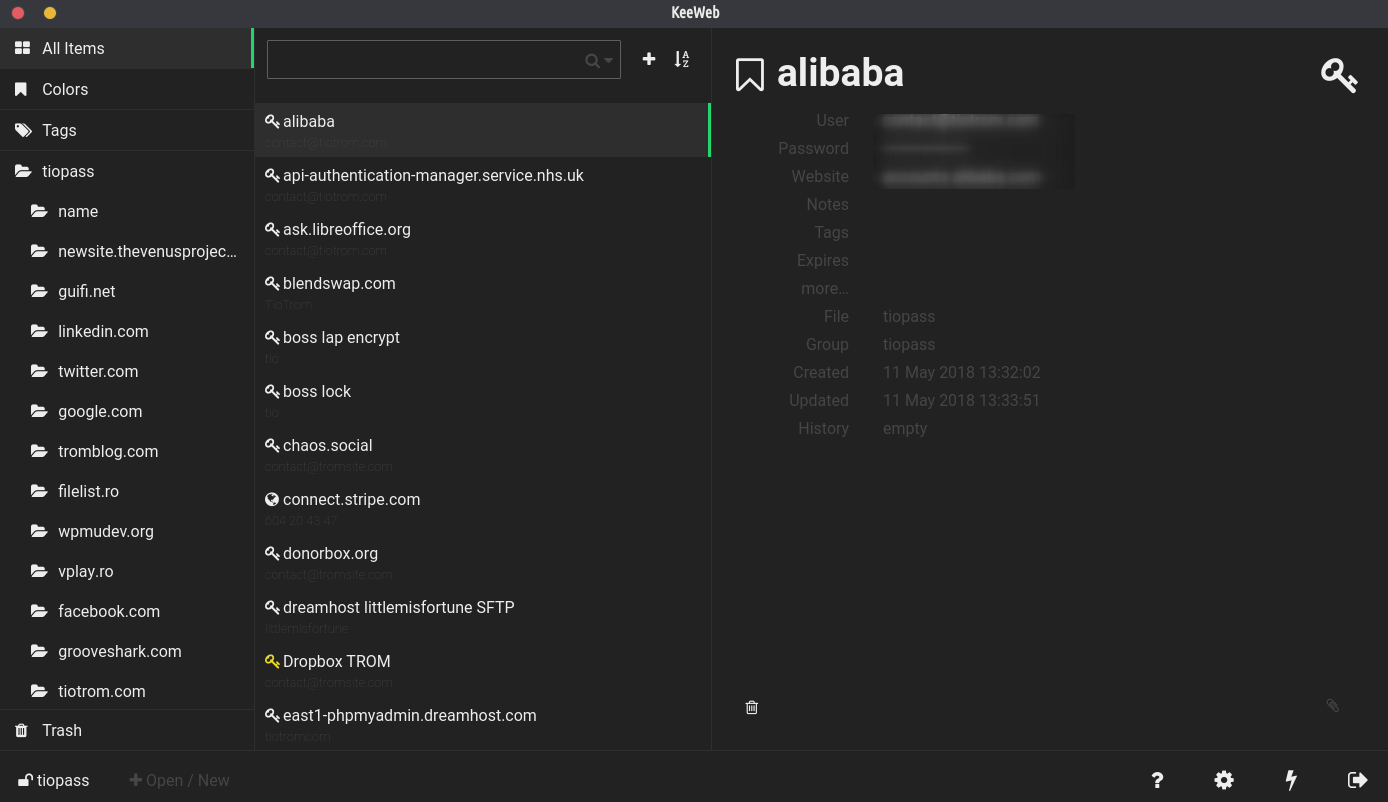Select dreamhost littlemisfortune SFTP entry
Image resolution: width=1388 pixels, height=802 pixels.
tap(482, 616)
